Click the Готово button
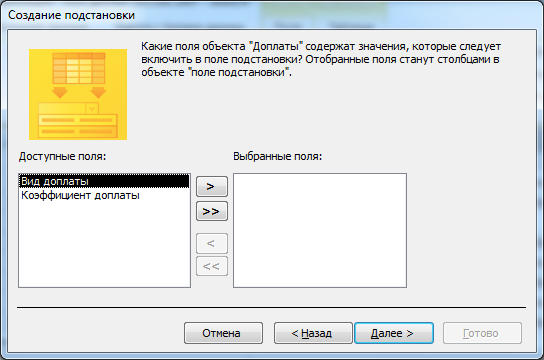 (x=482, y=333)
